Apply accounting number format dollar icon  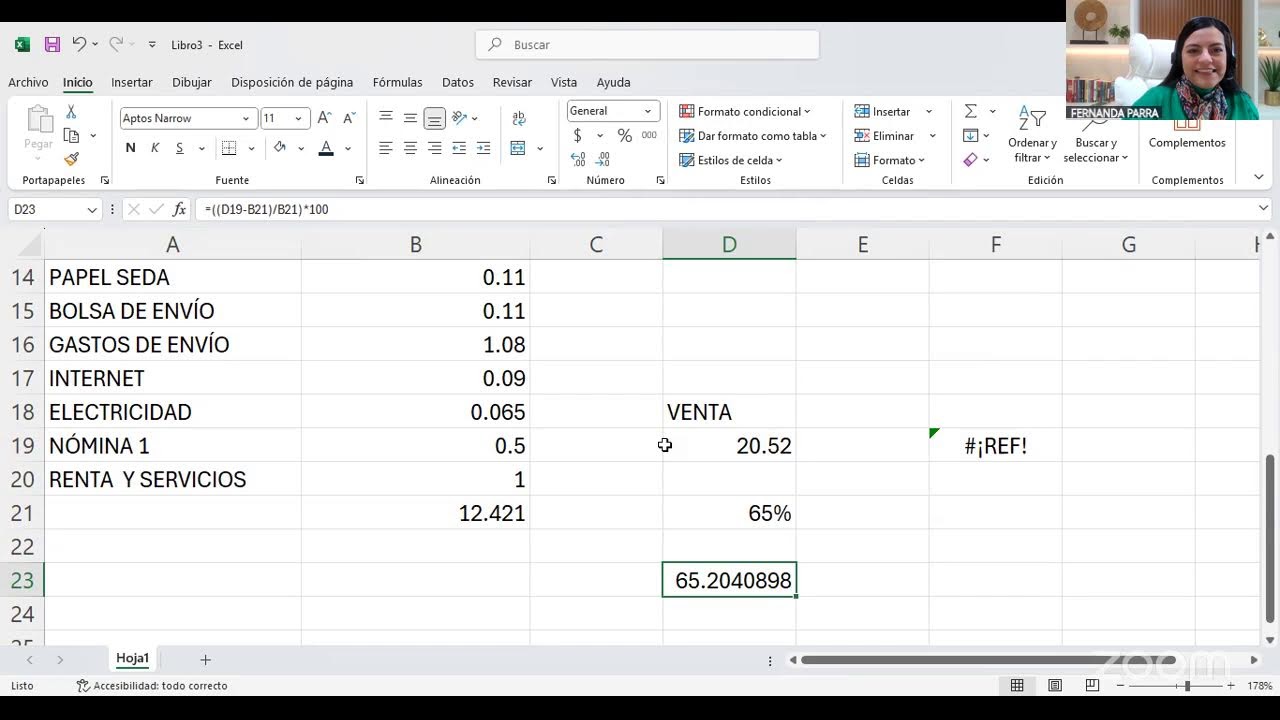coord(577,136)
